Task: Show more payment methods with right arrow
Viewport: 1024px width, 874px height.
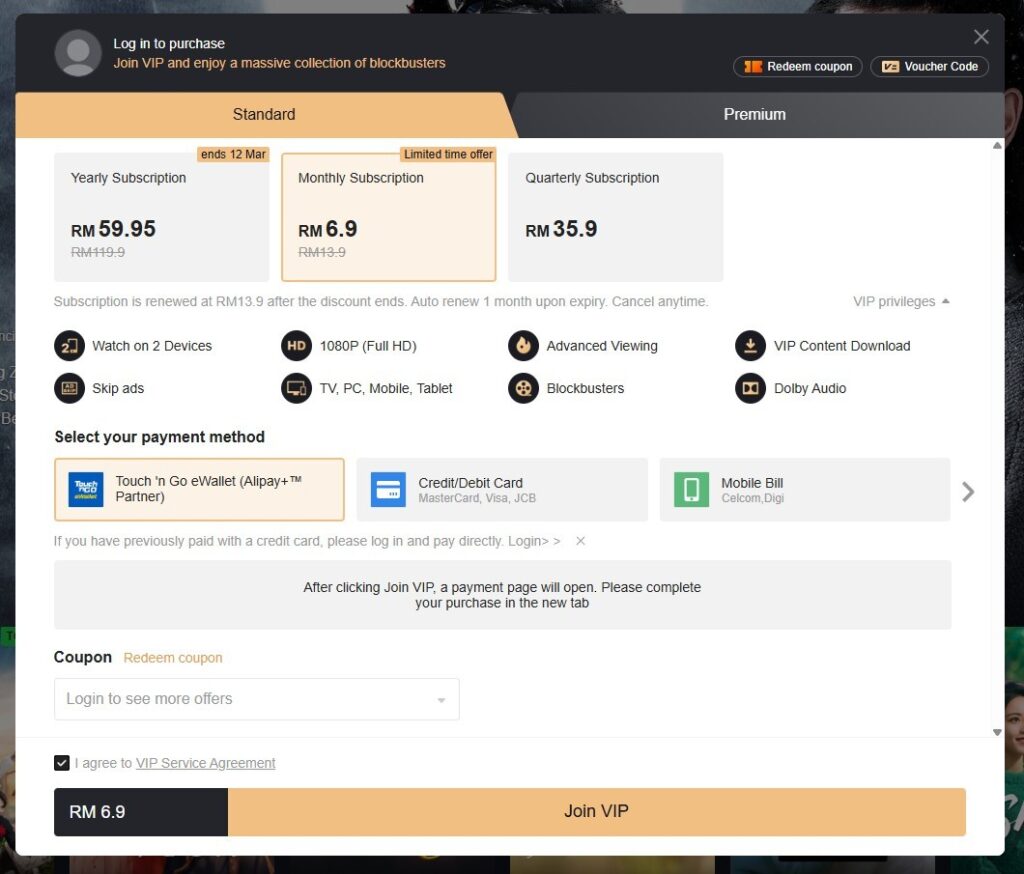Action: (x=967, y=491)
